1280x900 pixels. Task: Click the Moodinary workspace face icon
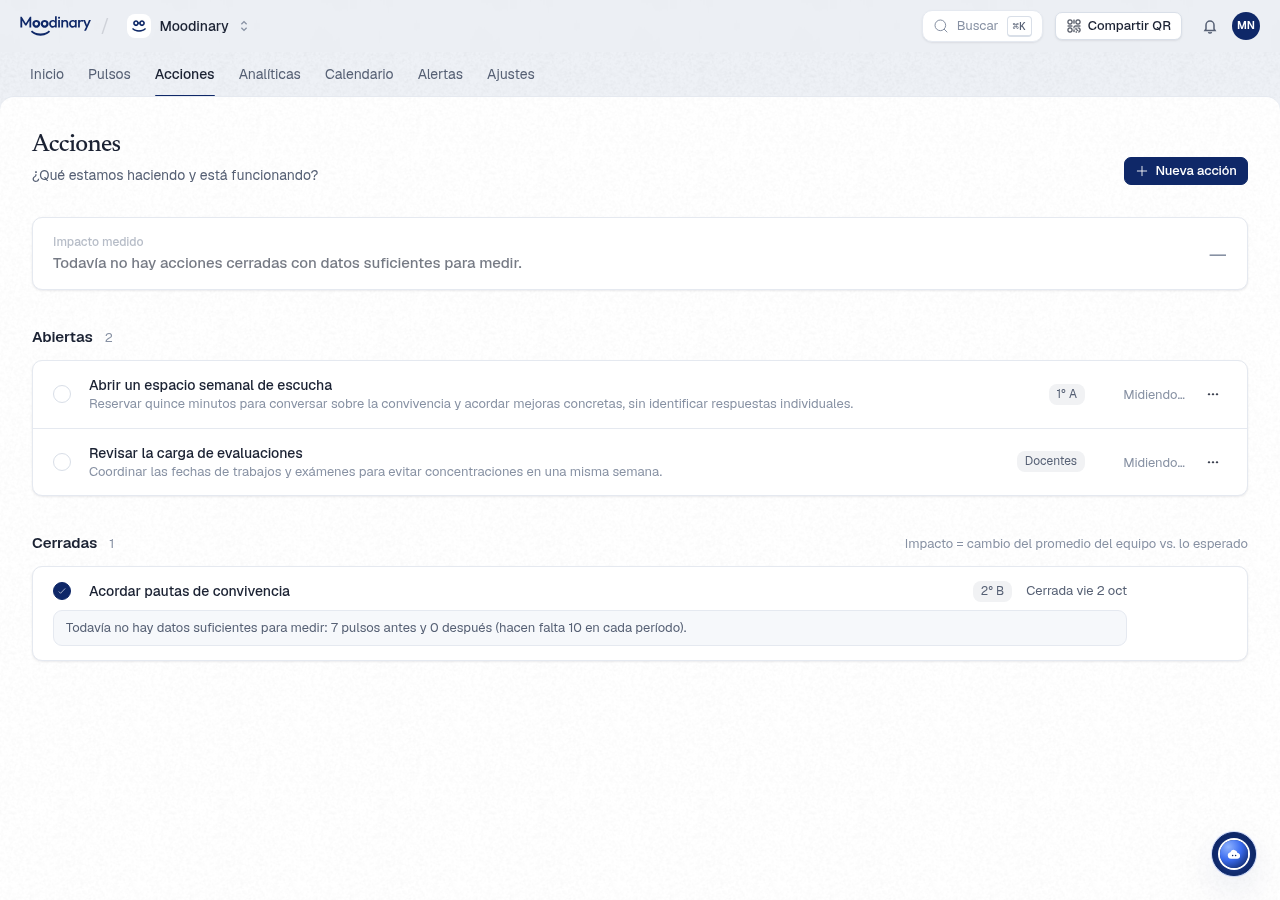[x=139, y=26]
